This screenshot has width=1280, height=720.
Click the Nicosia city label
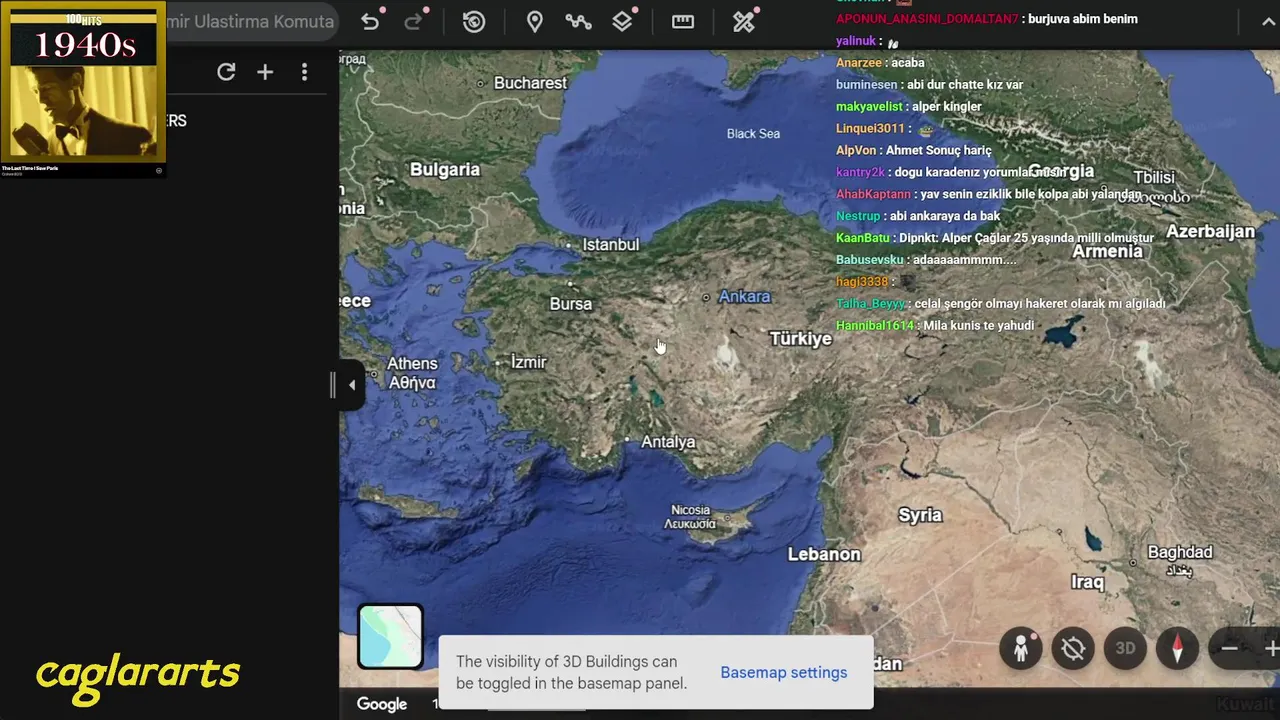point(690,516)
